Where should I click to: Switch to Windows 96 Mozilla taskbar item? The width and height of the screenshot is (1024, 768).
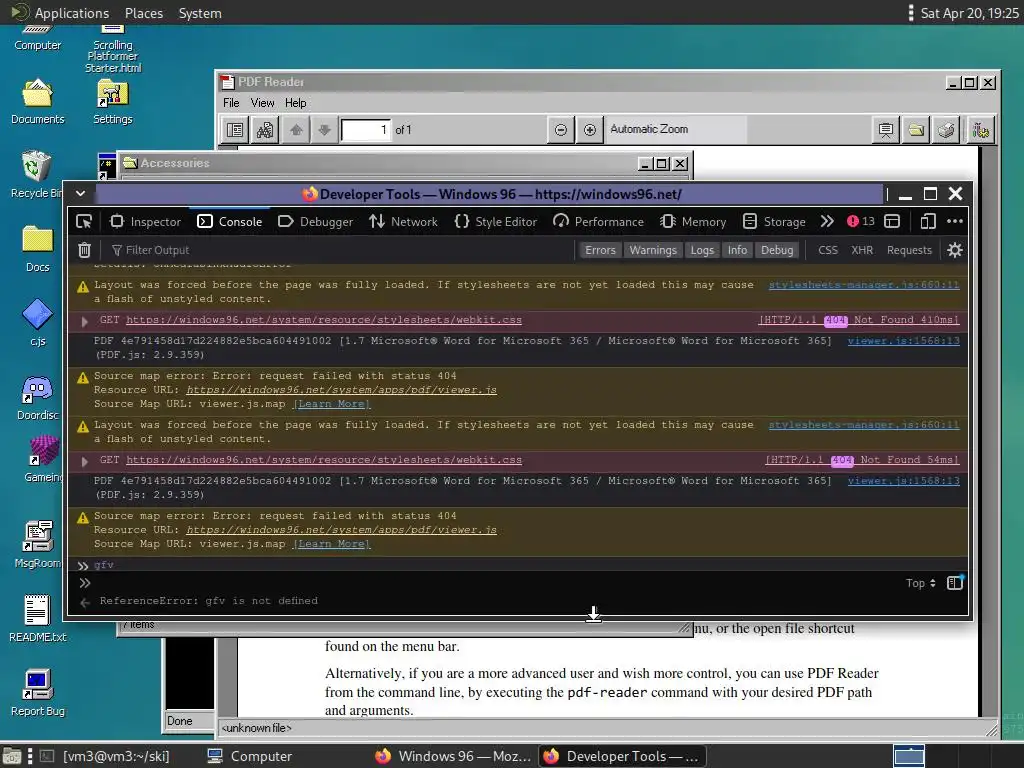point(453,756)
